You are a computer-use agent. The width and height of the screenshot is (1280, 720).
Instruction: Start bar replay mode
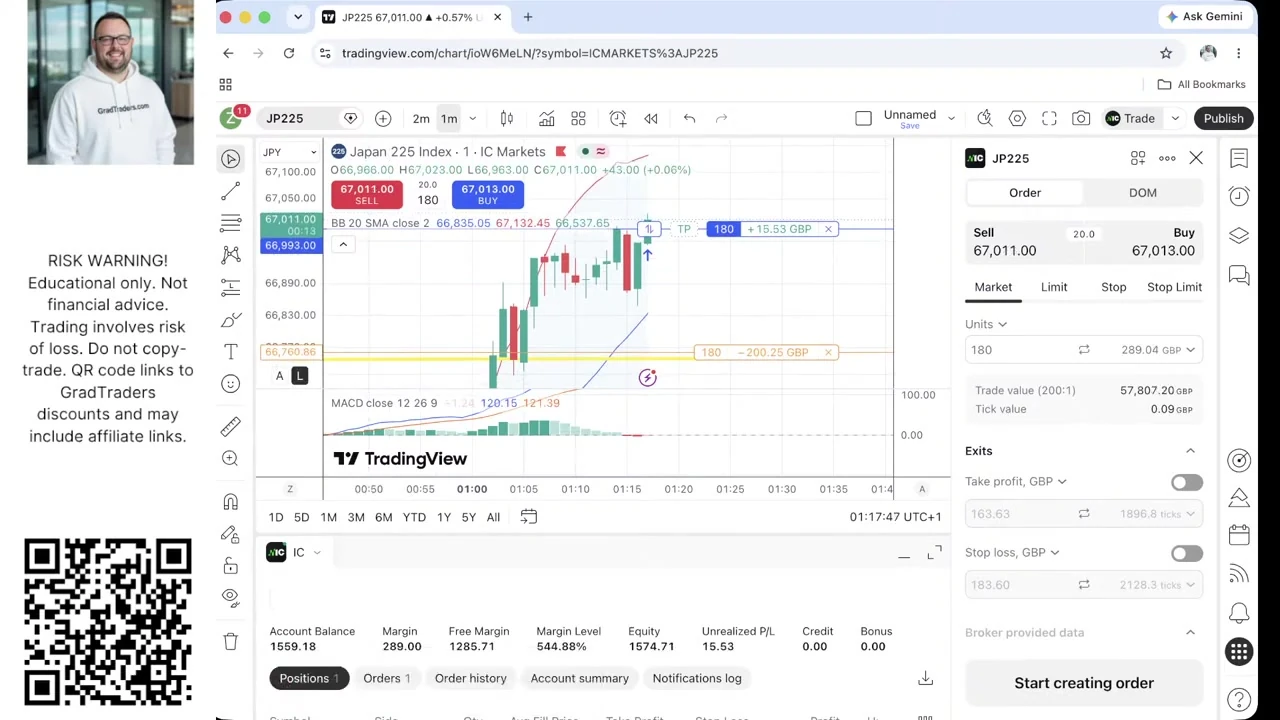pos(651,119)
